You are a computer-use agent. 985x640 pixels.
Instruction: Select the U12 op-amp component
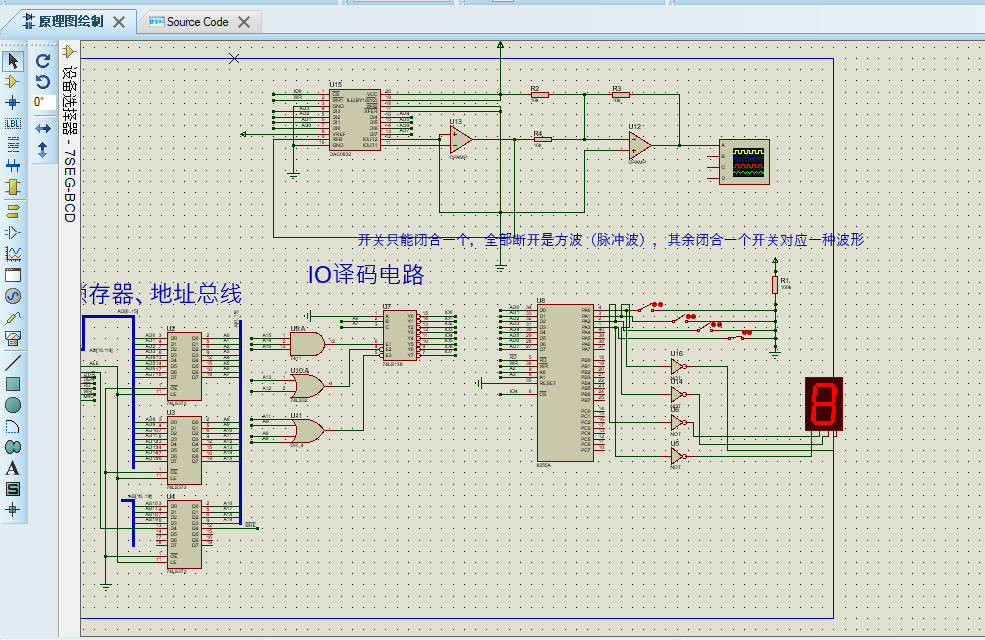[x=640, y=146]
